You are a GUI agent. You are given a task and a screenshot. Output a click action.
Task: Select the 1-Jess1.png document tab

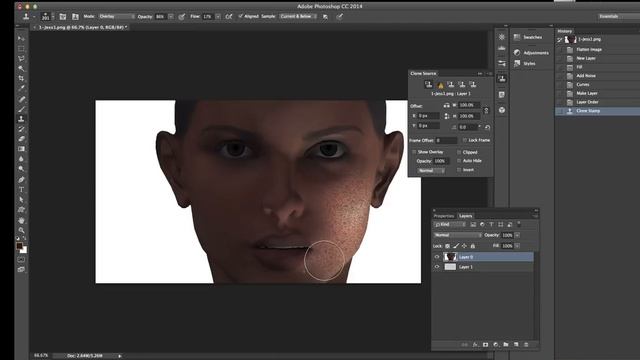tap(82, 27)
